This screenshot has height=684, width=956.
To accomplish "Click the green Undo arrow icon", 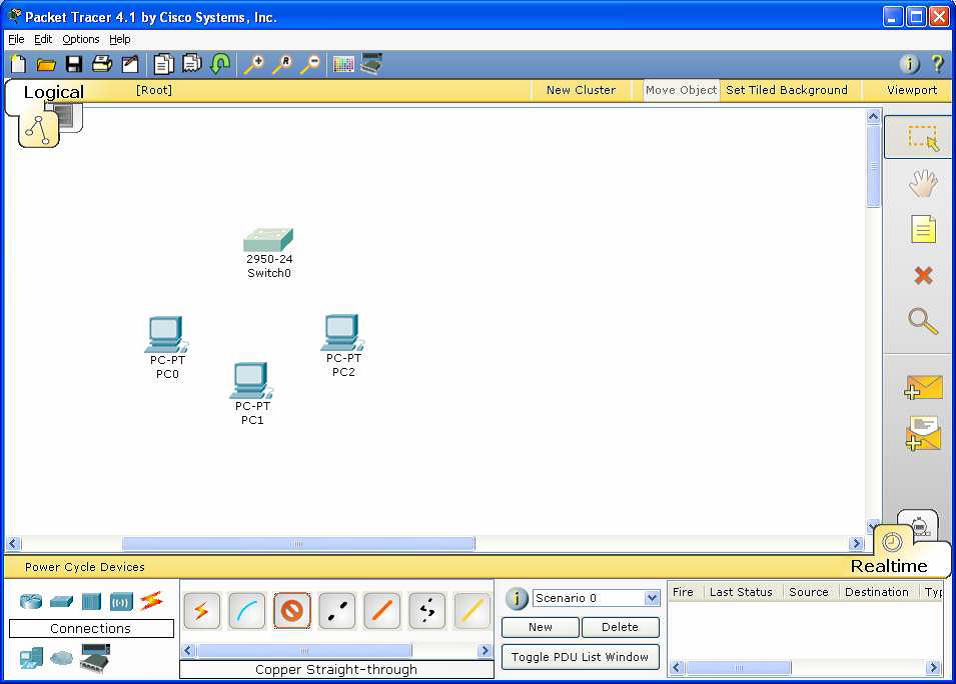I will [219, 63].
